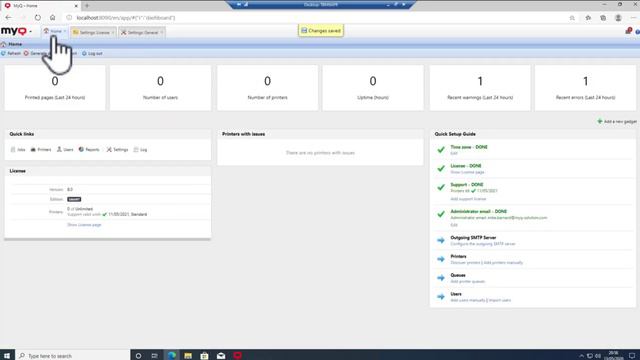This screenshot has width=640, height=360.
Task: Click the Printers blue arrow icon
Action: click(441, 259)
